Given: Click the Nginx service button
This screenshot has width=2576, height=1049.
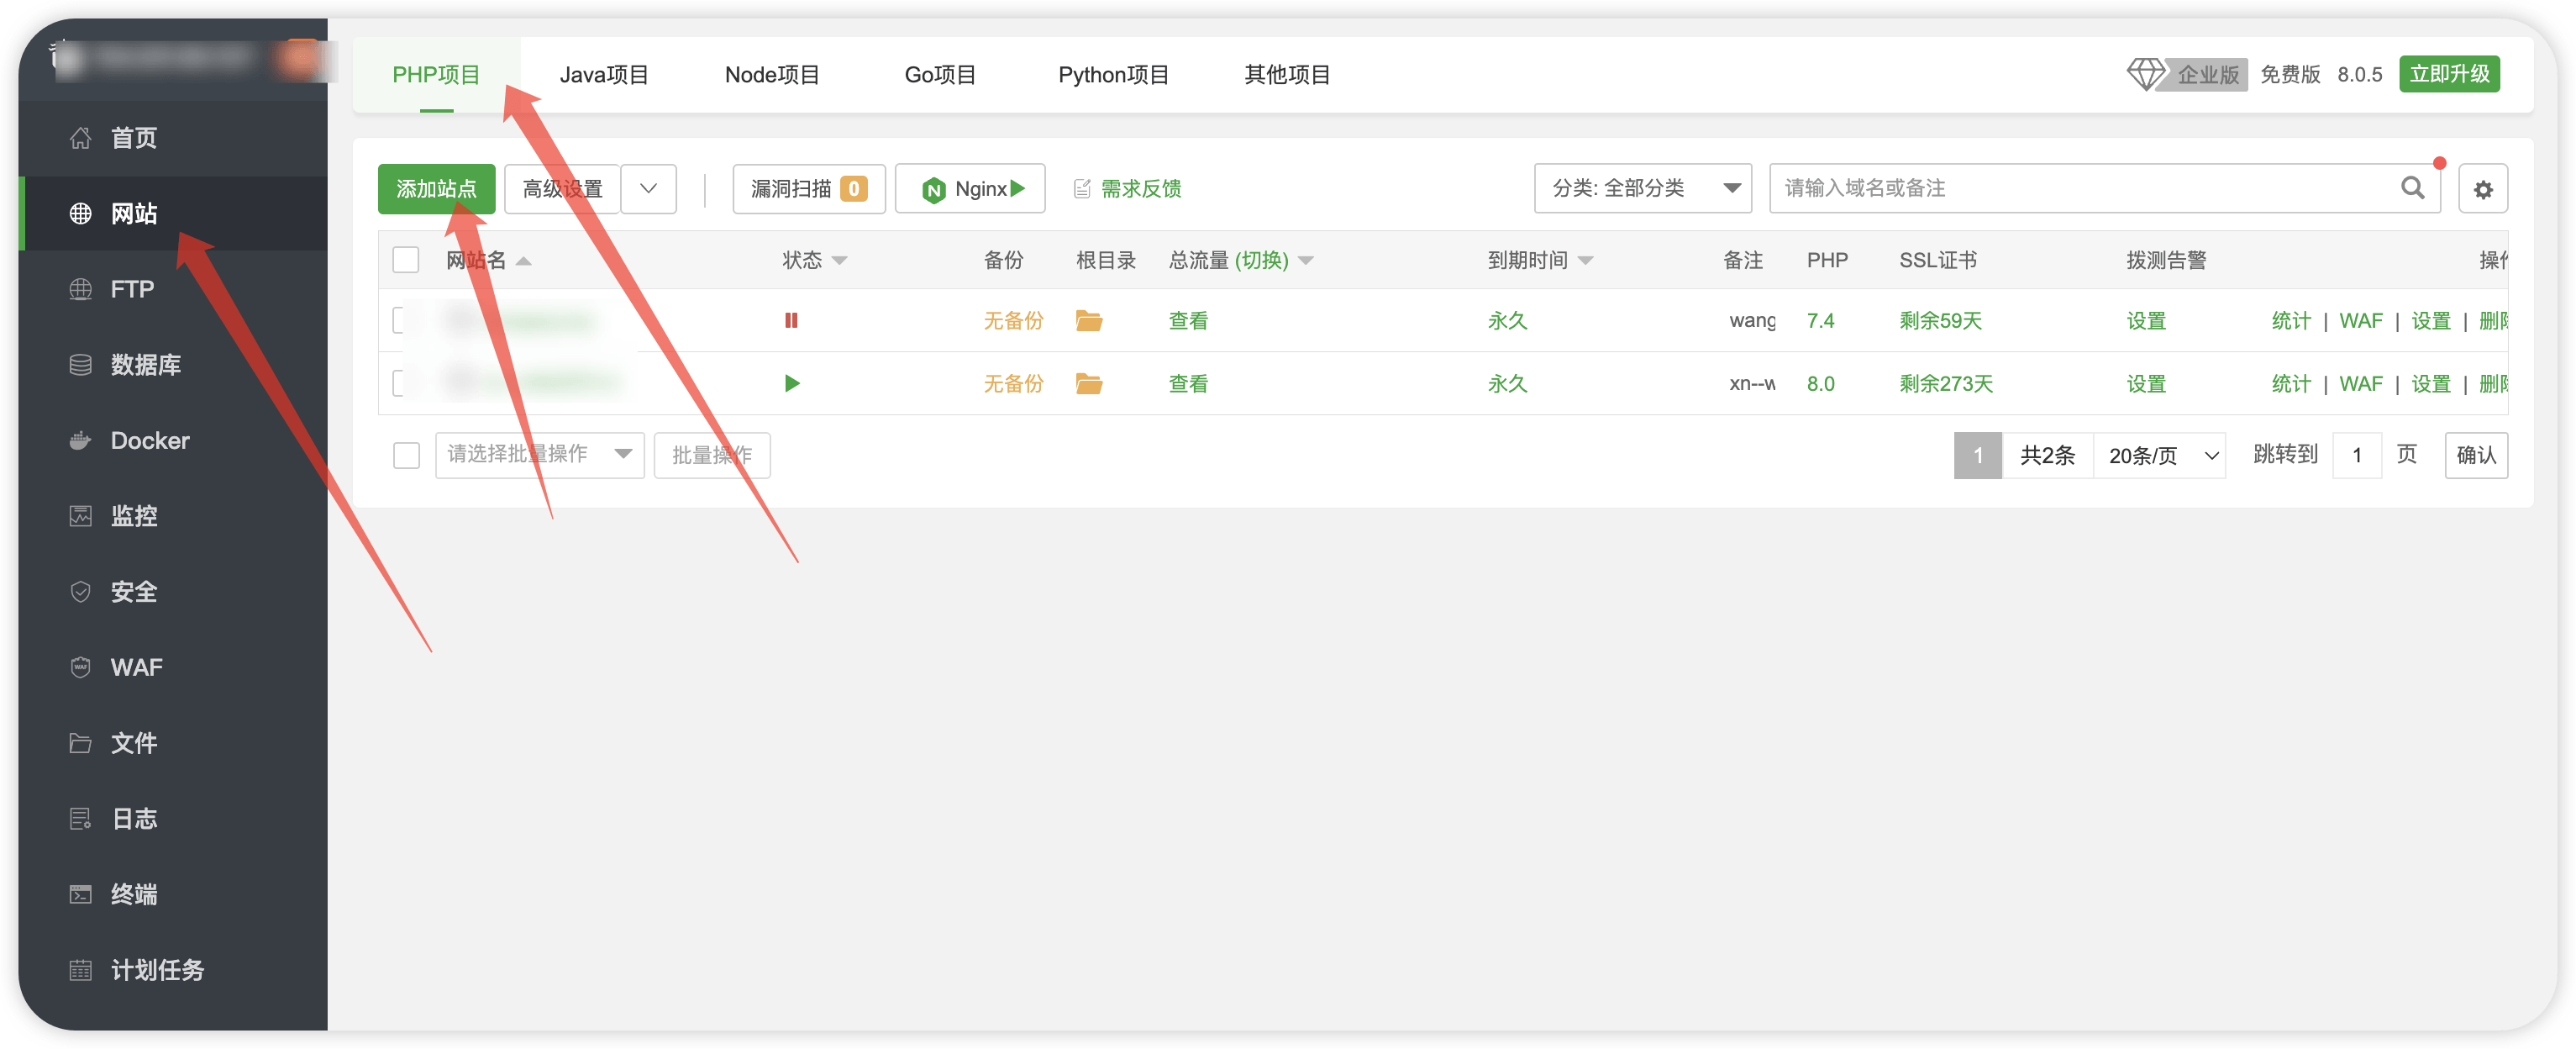Looking at the screenshot, I should (969, 189).
